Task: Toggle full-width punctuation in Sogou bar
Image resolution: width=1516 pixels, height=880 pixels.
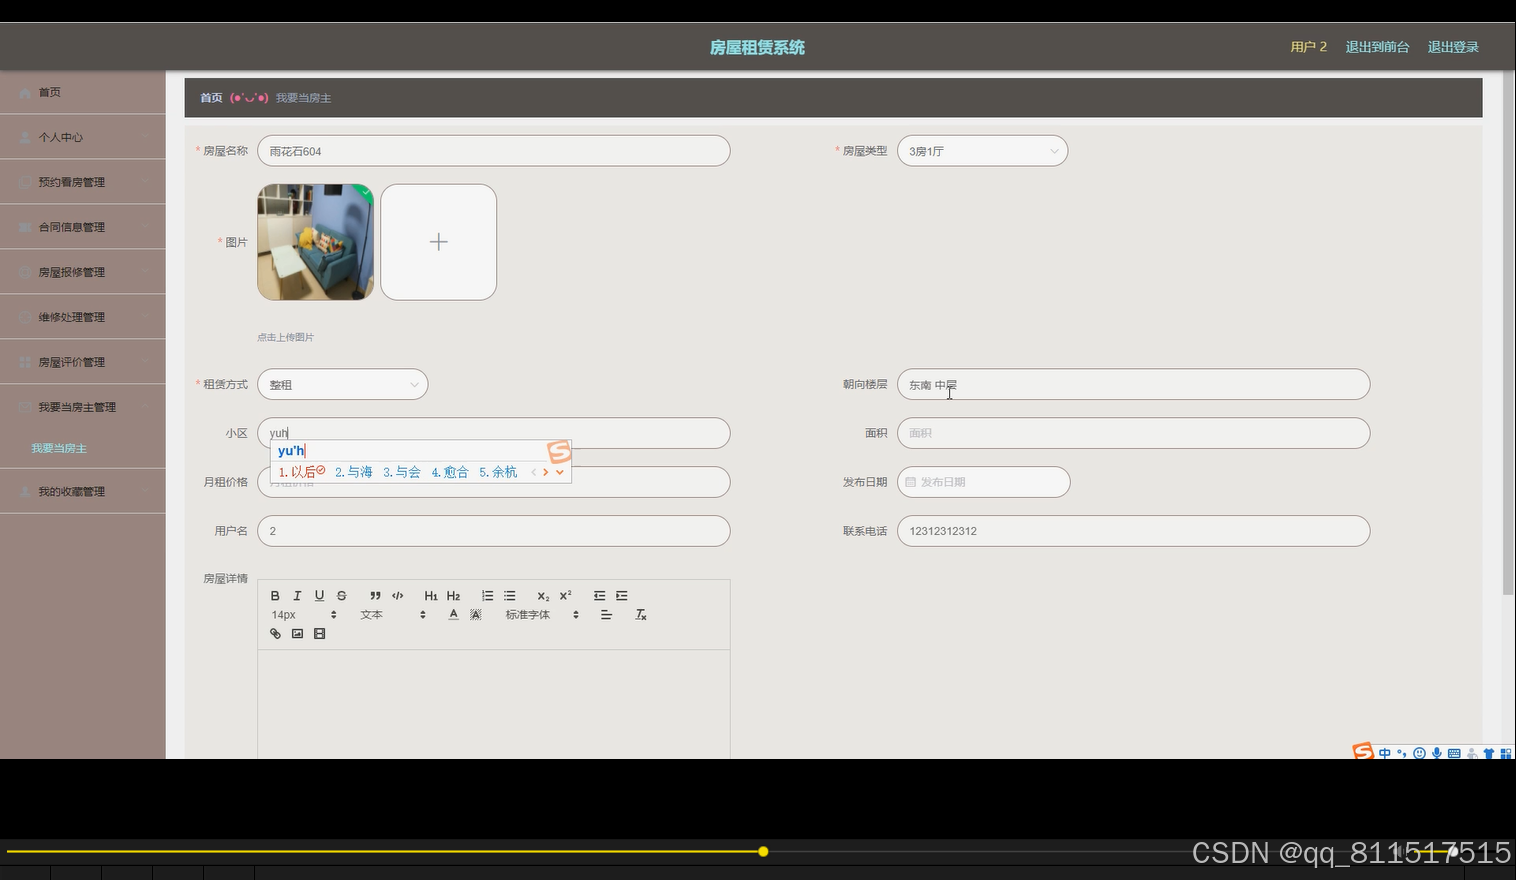Action: coord(1402,753)
